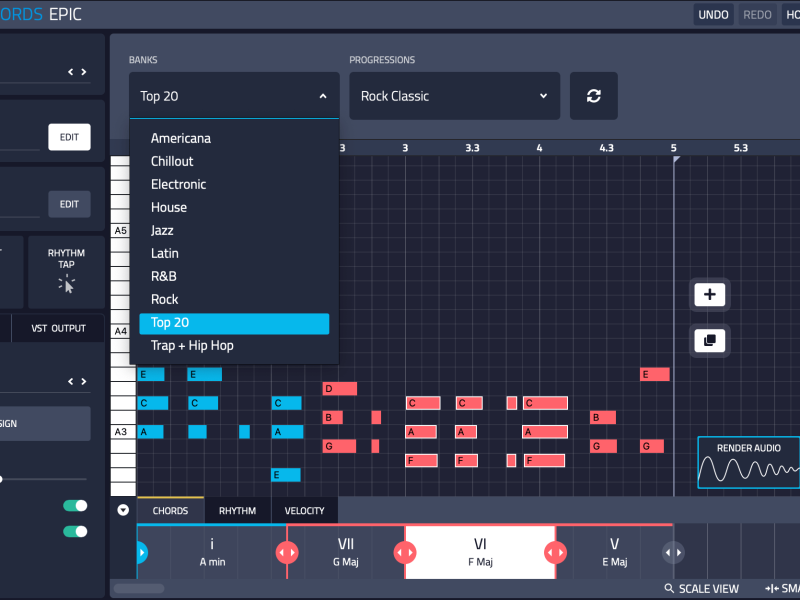Click the plus button to add a chord
Viewport: 800px width, 600px height.
coord(709,294)
